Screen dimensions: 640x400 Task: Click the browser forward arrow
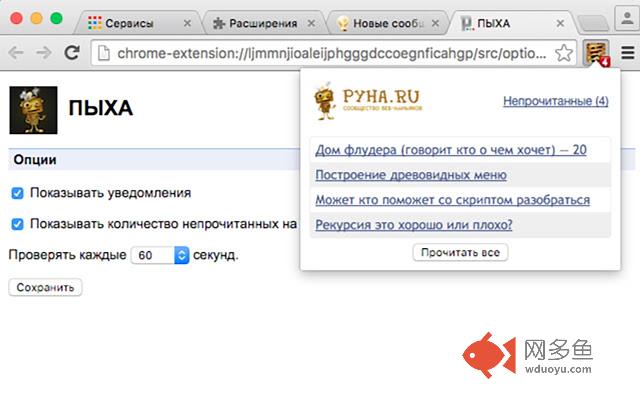click(43, 53)
